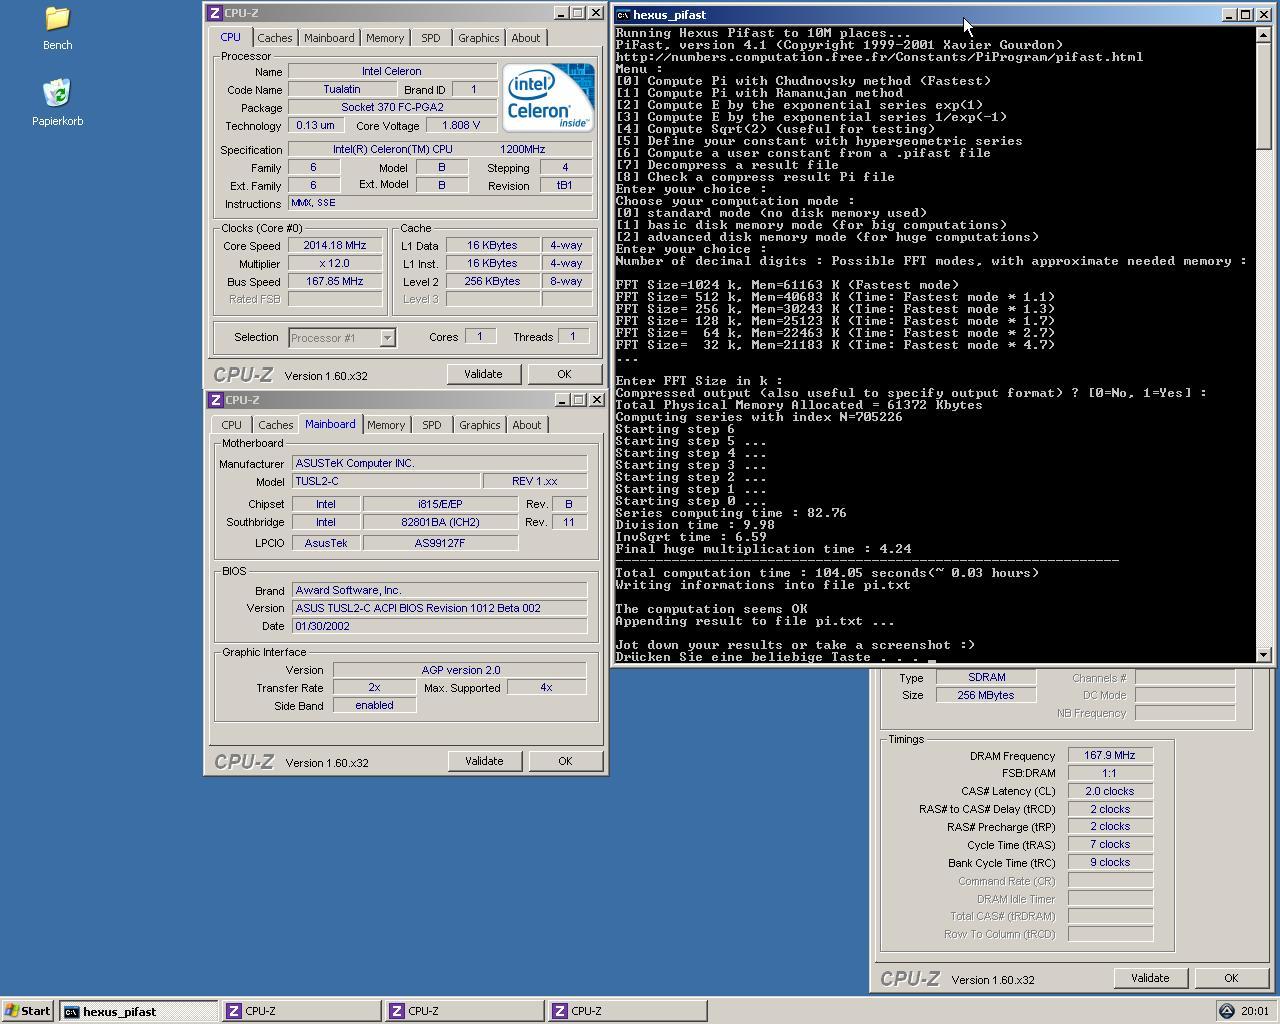
Task: Select the CPU tab in top CPU-Z window
Action: click(230, 37)
